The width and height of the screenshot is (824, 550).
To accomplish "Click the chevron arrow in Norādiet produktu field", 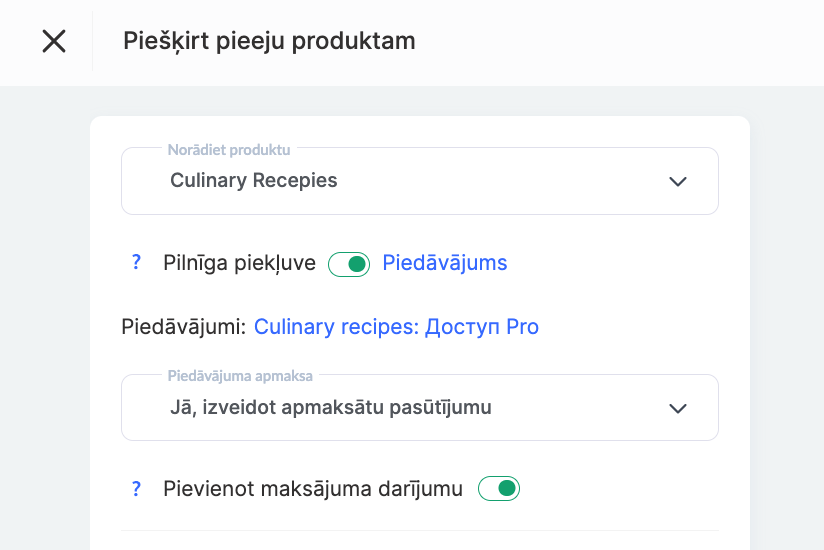I will 678,181.
